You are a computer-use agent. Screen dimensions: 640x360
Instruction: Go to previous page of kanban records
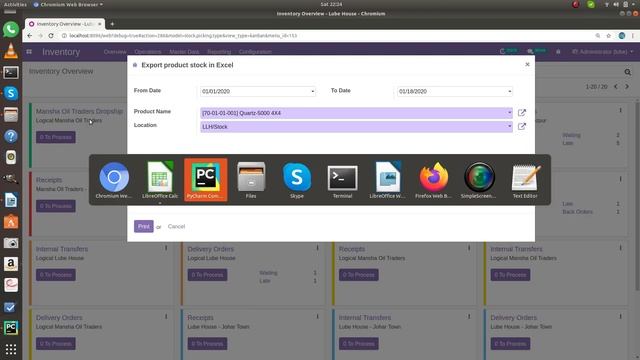616,87
